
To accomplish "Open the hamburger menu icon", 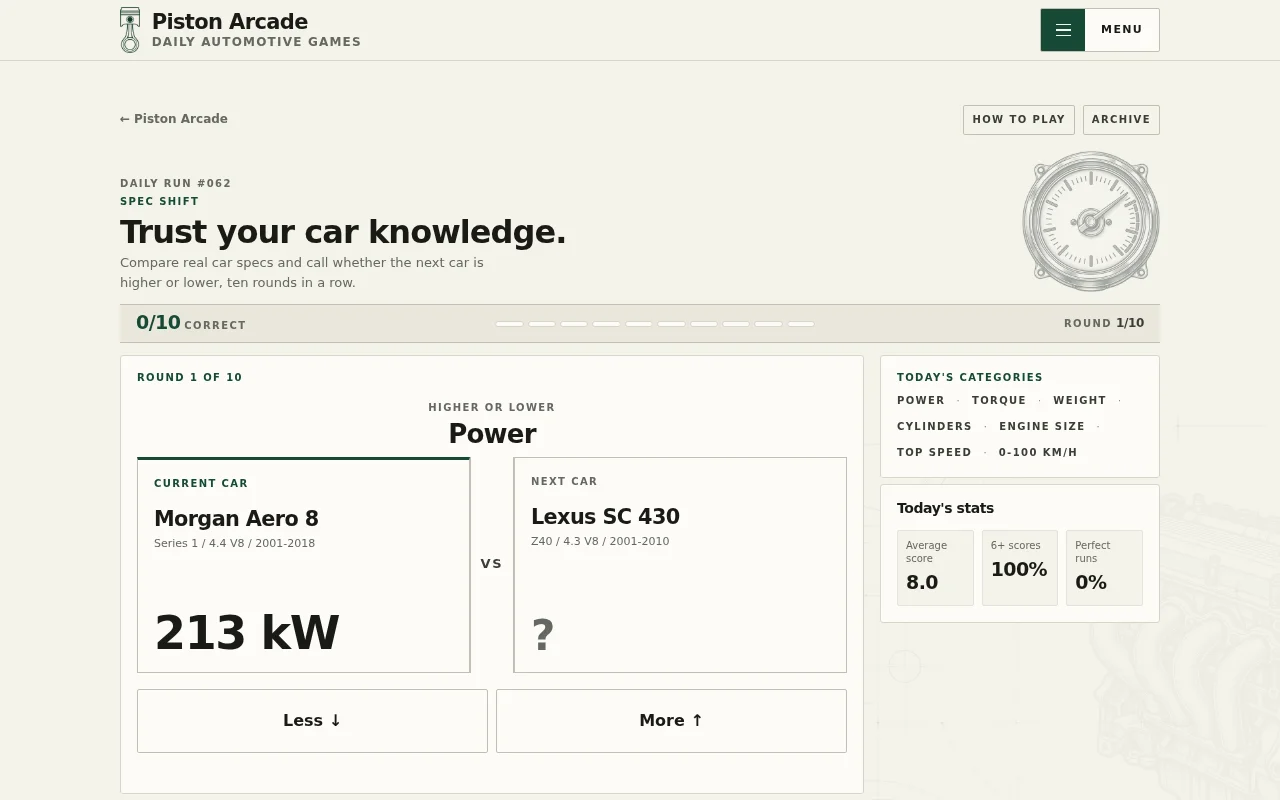I will click(x=1063, y=30).
